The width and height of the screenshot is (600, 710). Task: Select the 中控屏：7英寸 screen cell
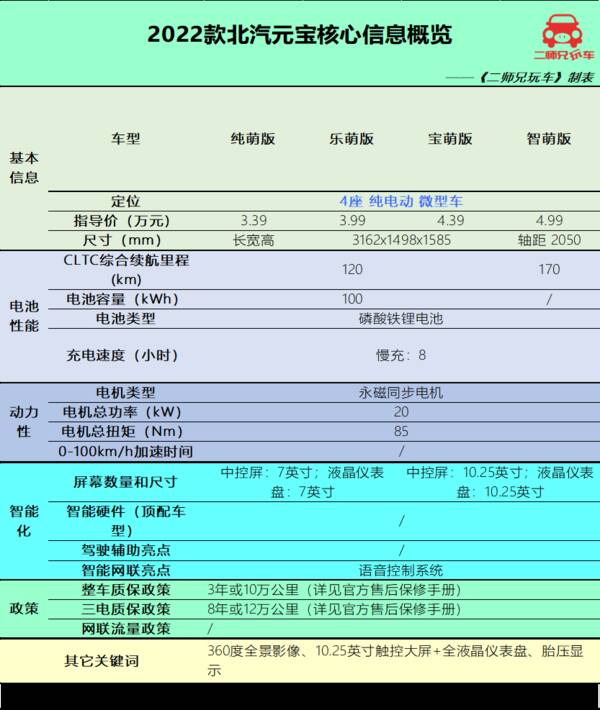pyautogui.click(x=302, y=482)
